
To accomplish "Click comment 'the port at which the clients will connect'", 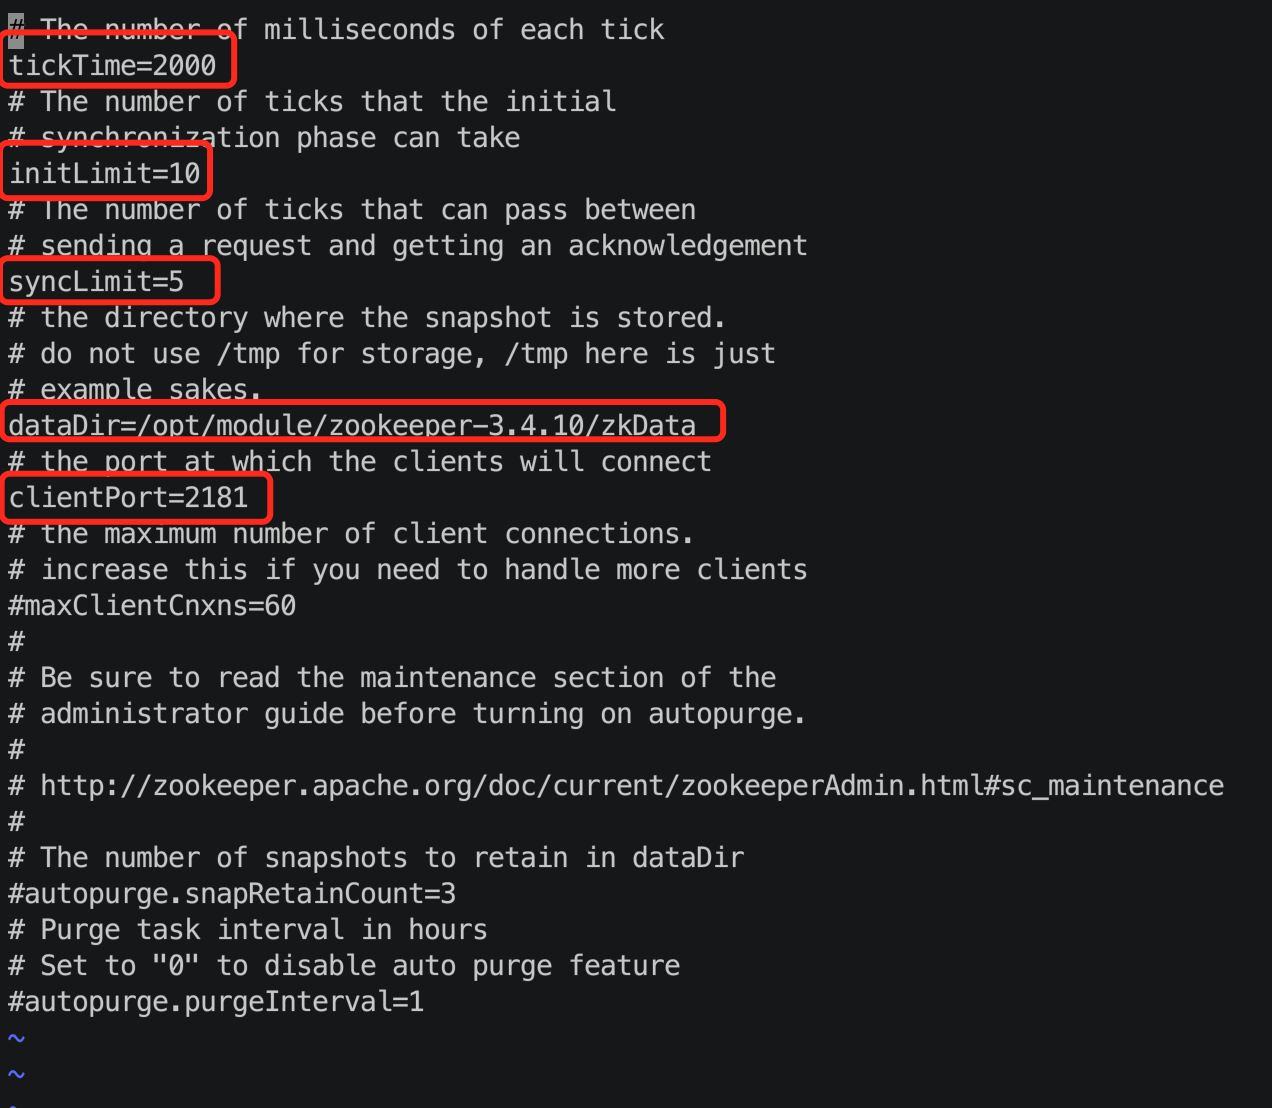I will pyautogui.click(x=360, y=462).
